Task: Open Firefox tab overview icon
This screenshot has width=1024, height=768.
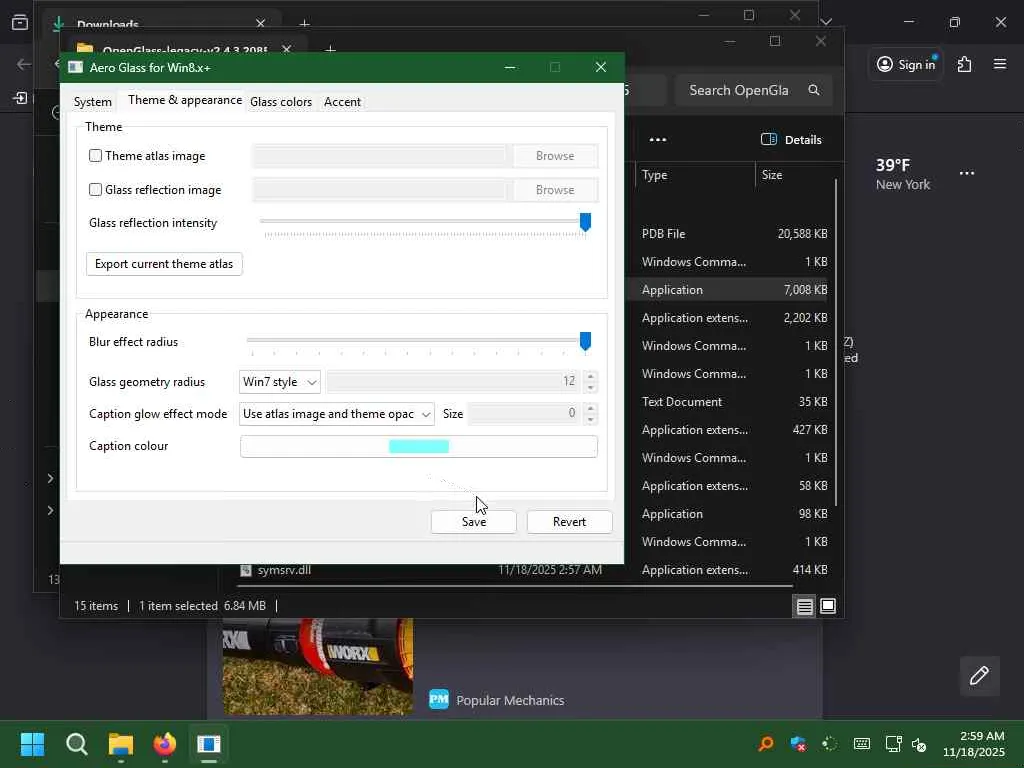Action: (20, 22)
